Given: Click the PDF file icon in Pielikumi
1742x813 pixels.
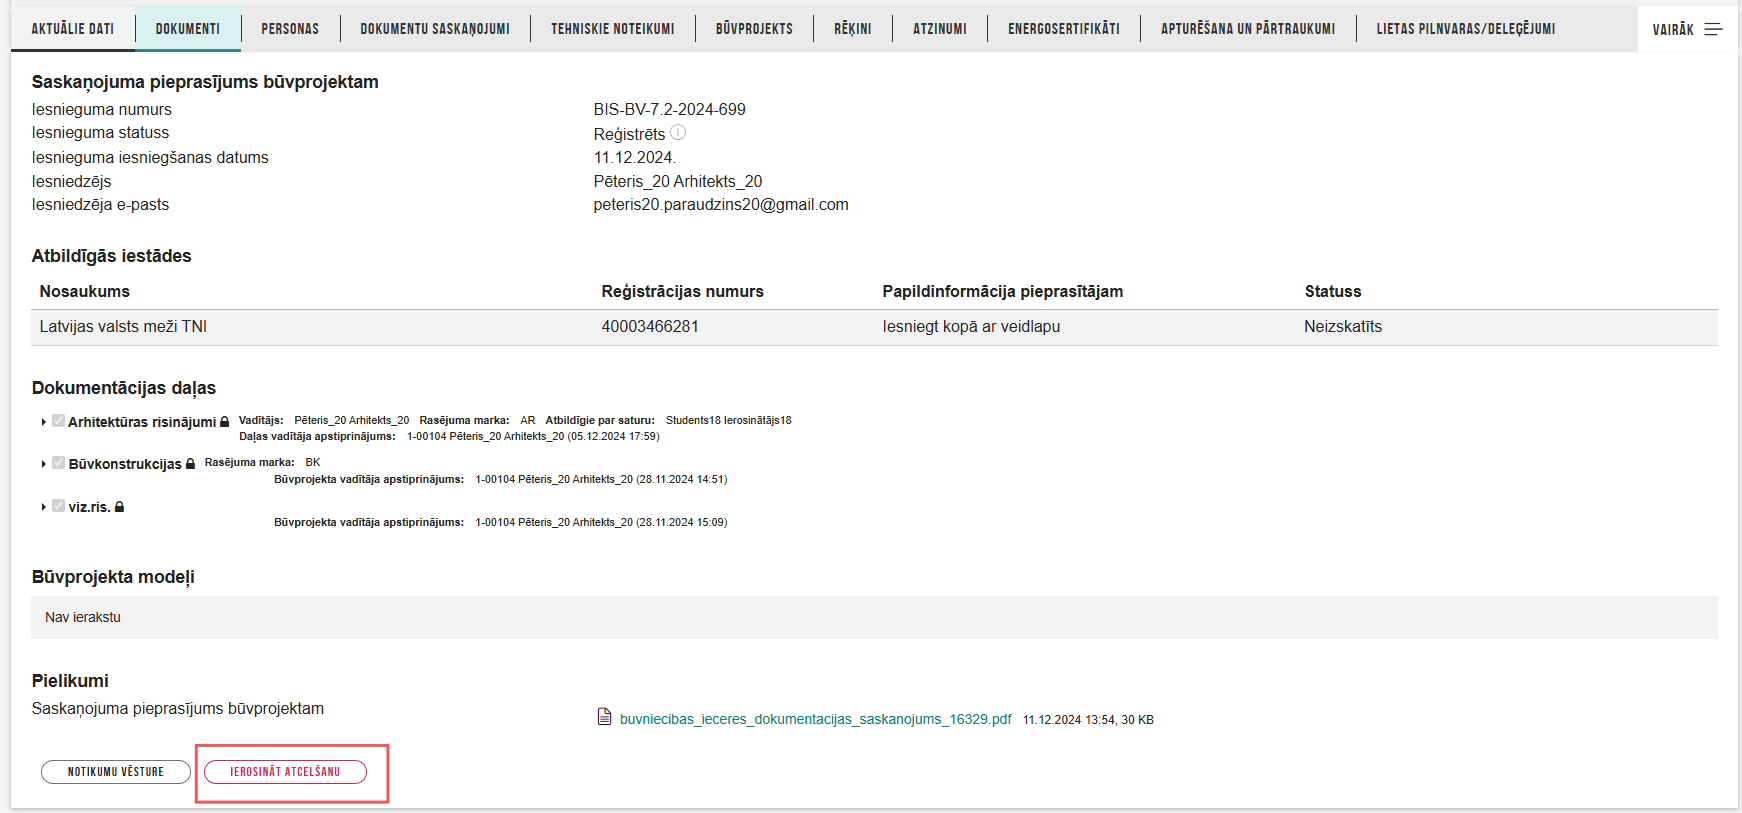Looking at the screenshot, I should tap(604, 717).
